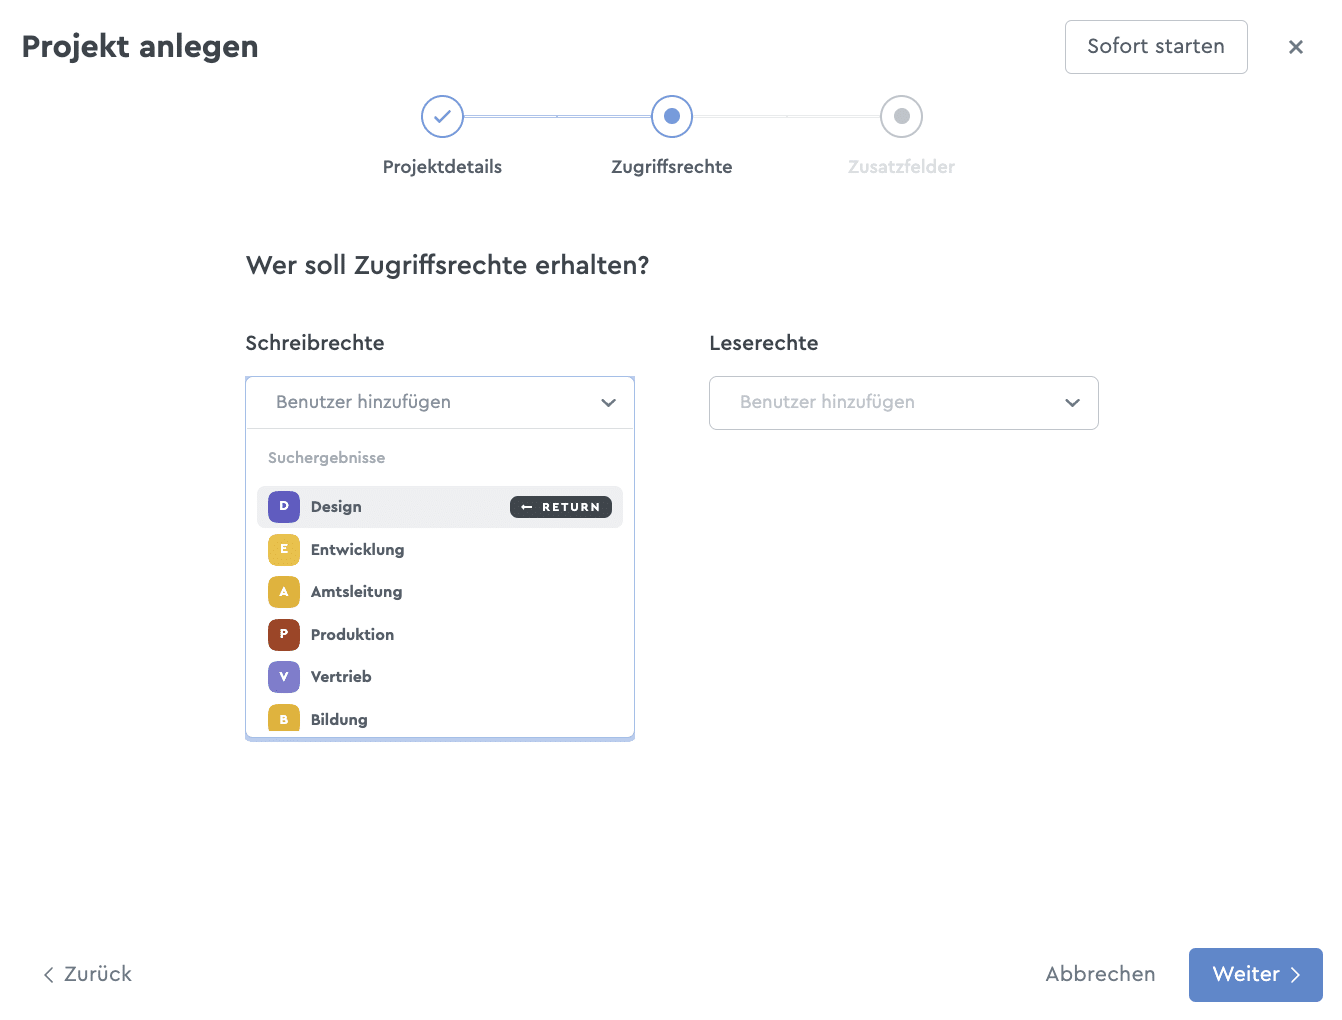The image size is (1342, 1020).
Task: Go back with the Zurück link
Action: pyautogui.click(x=87, y=975)
